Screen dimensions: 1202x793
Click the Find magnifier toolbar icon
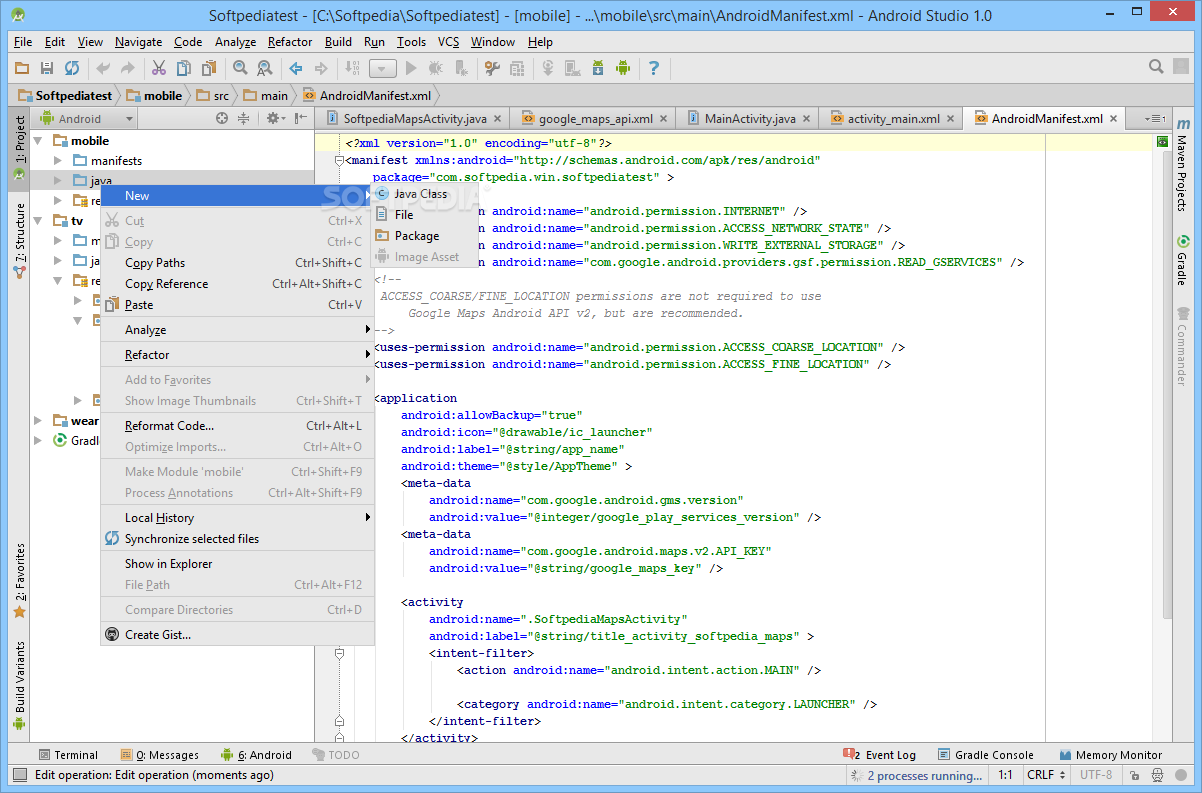pos(240,68)
